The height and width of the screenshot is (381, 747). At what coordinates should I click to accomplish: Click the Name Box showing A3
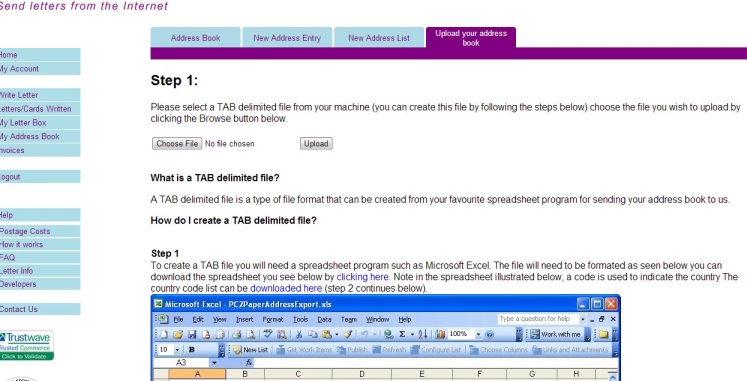[x=181, y=363]
